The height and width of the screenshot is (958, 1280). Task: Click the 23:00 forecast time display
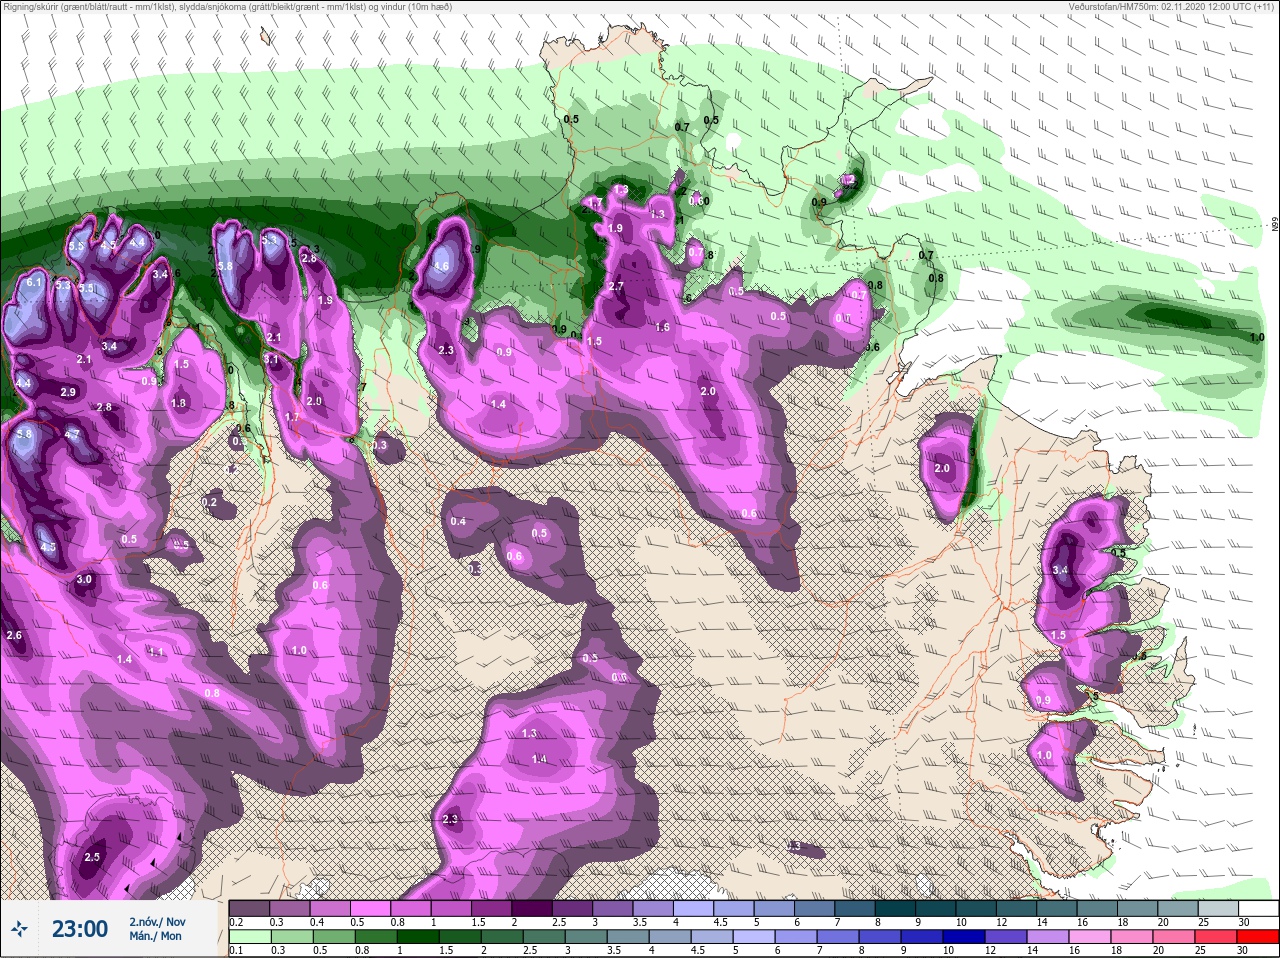80,930
